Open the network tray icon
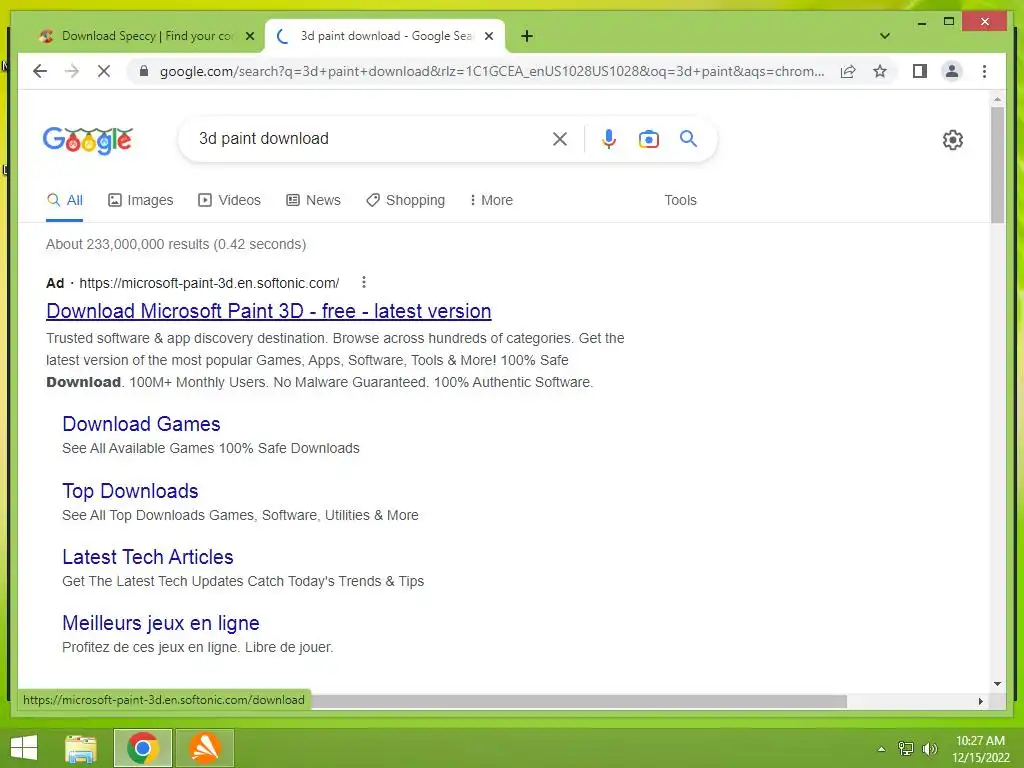 [x=906, y=749]
